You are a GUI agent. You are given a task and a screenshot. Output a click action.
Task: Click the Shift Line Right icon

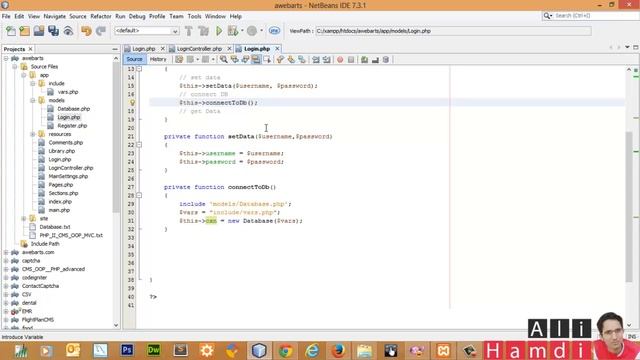point(327,60)
